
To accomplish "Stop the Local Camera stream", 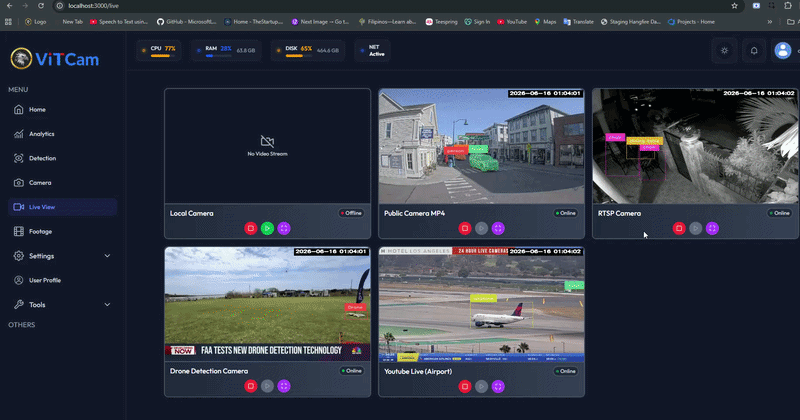I will tap(251, 228).
